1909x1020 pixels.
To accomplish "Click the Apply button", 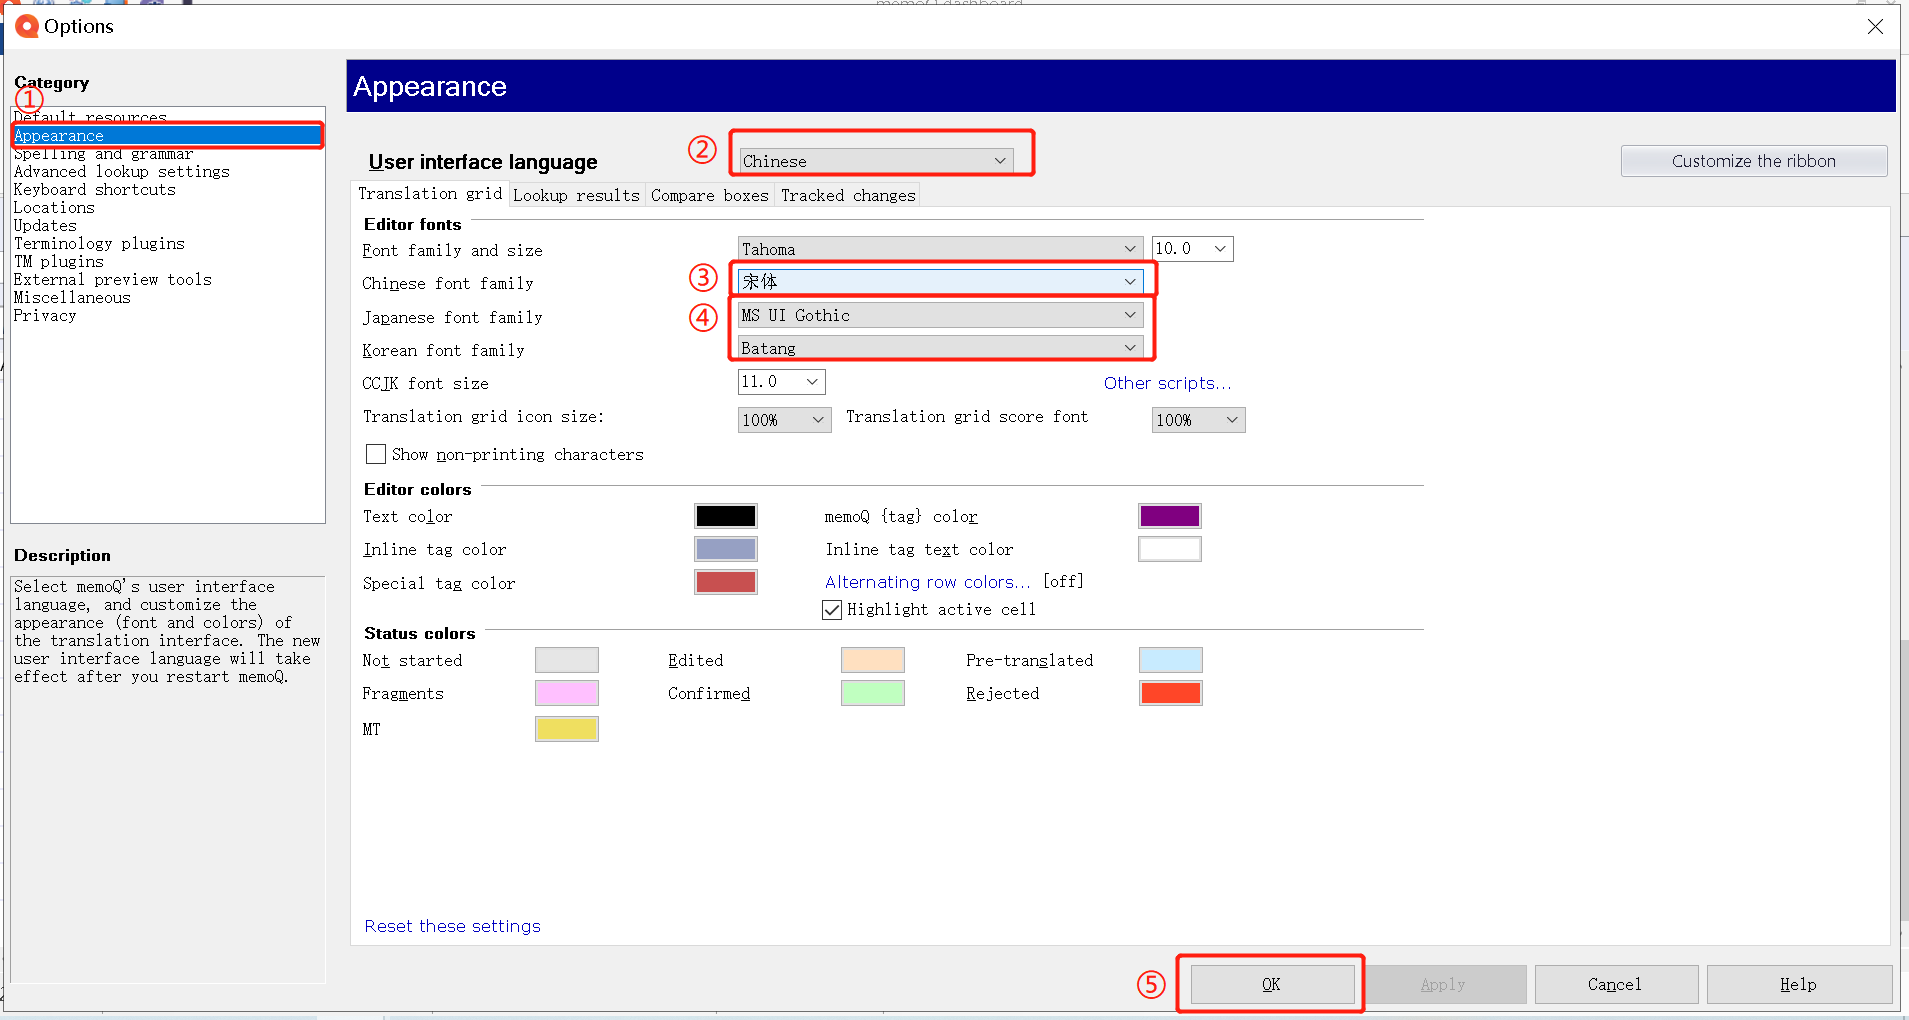I will (x=1443, y=984).
